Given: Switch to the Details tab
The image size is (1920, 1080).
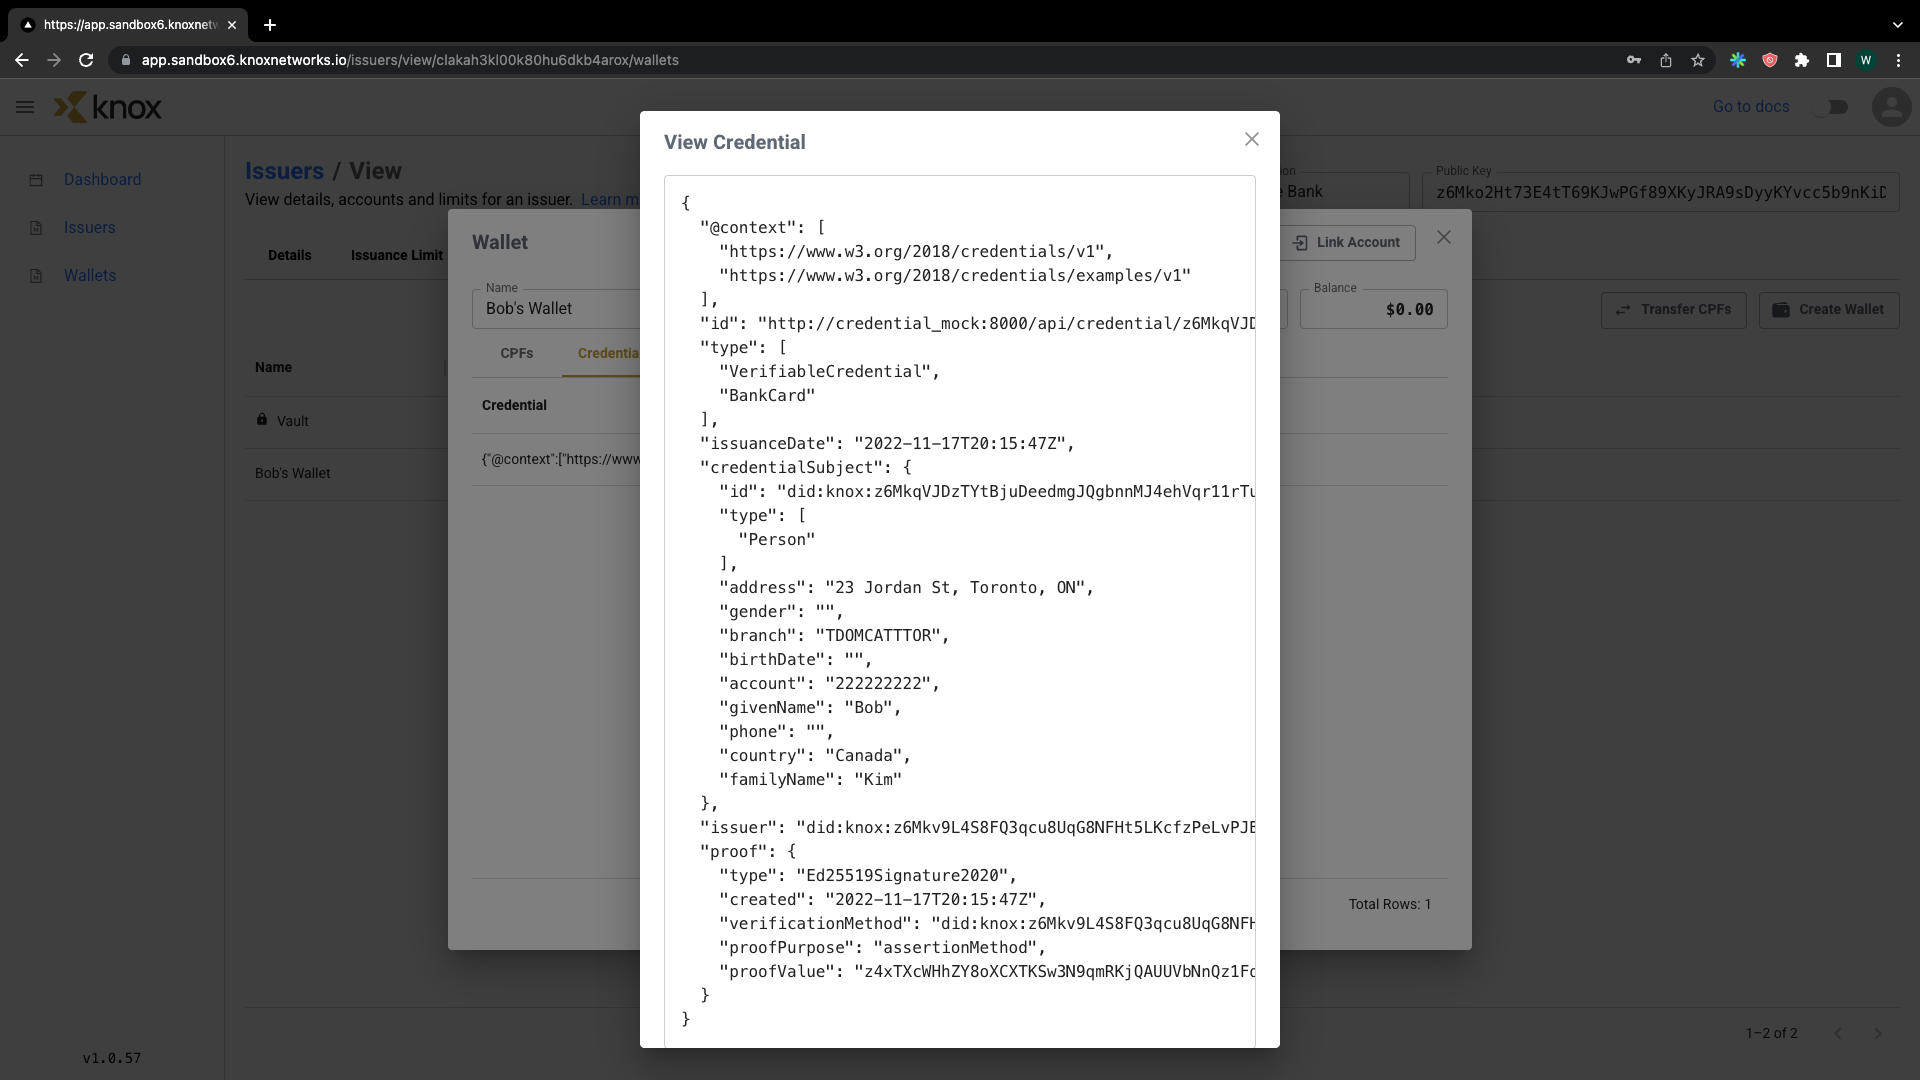Looking at the screenshot, I should click(x=289, y=255).
